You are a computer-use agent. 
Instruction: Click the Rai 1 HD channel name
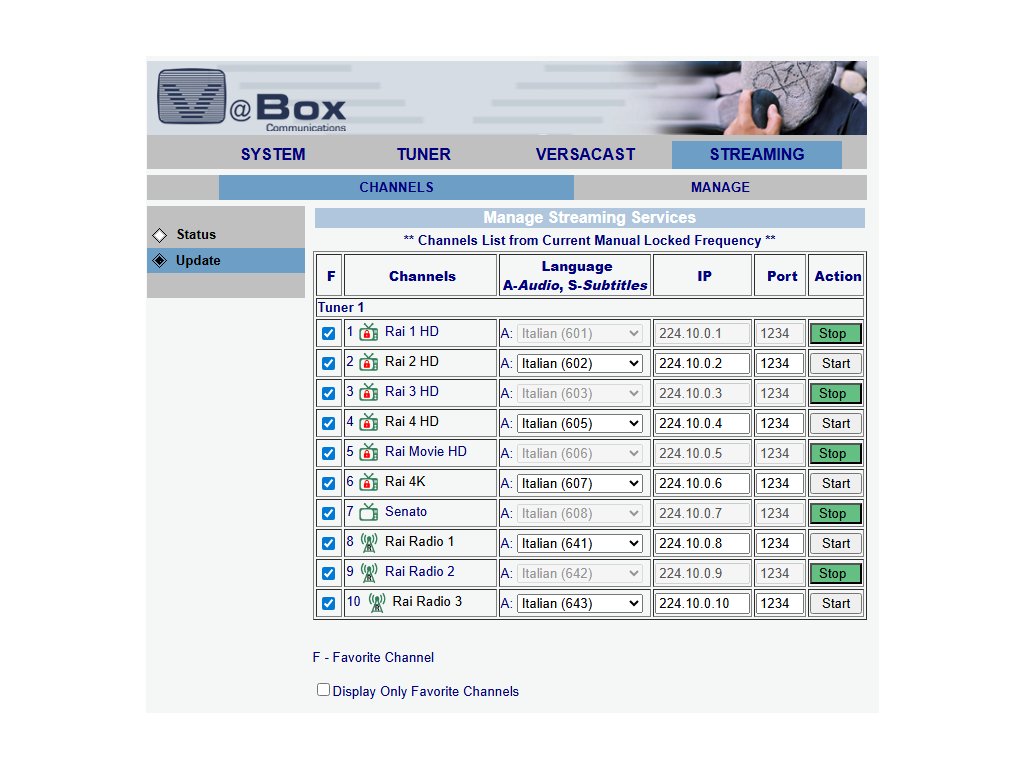411,332
